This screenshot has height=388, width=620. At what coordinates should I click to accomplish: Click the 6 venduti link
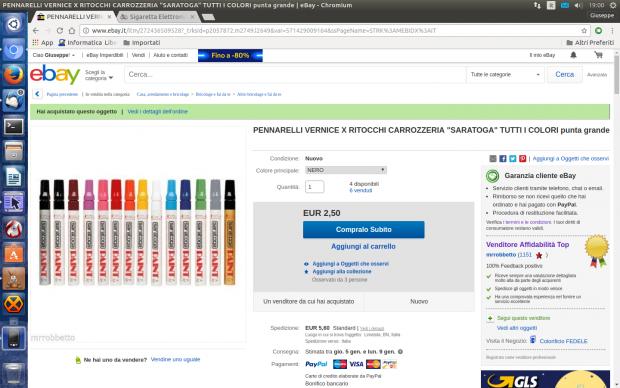361,190
